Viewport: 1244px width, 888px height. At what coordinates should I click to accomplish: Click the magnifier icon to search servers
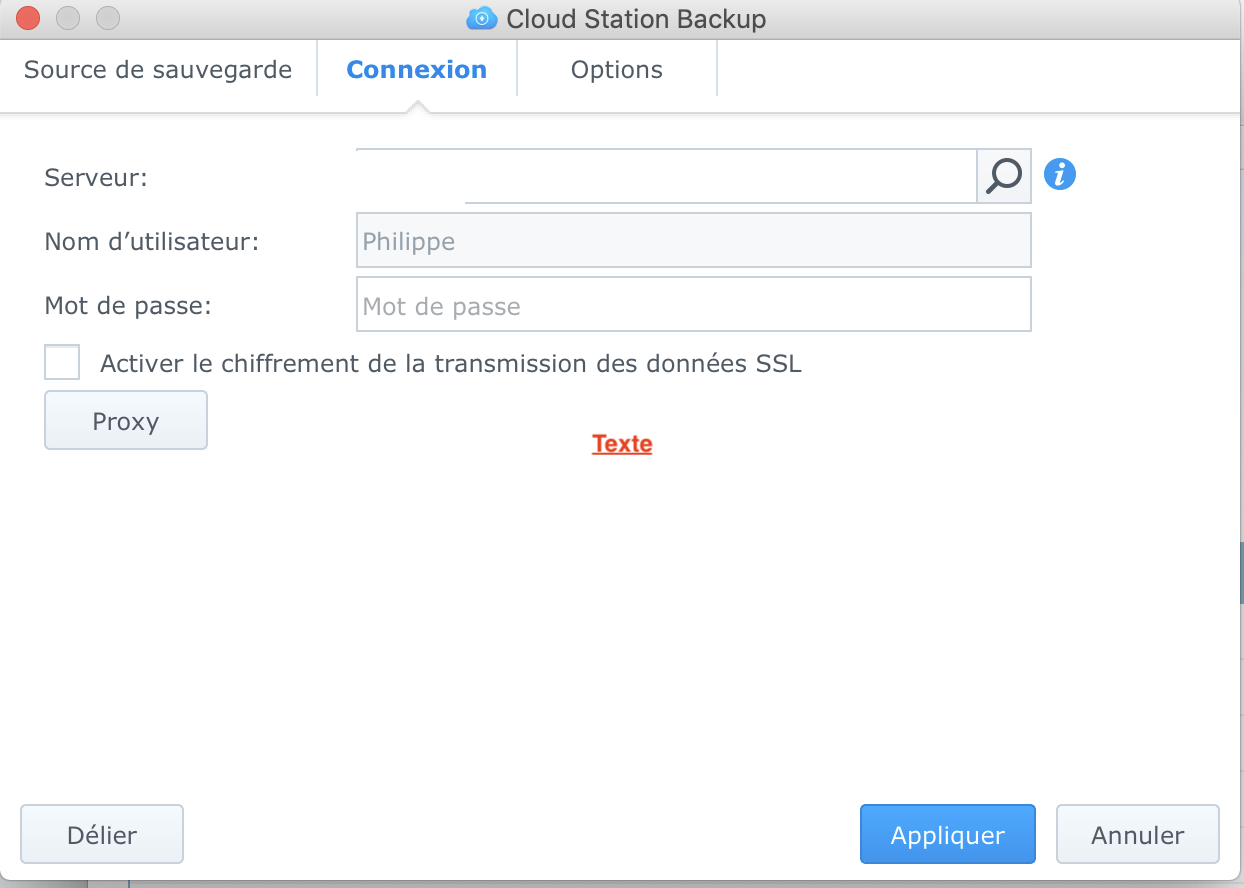coord(1003,176)
